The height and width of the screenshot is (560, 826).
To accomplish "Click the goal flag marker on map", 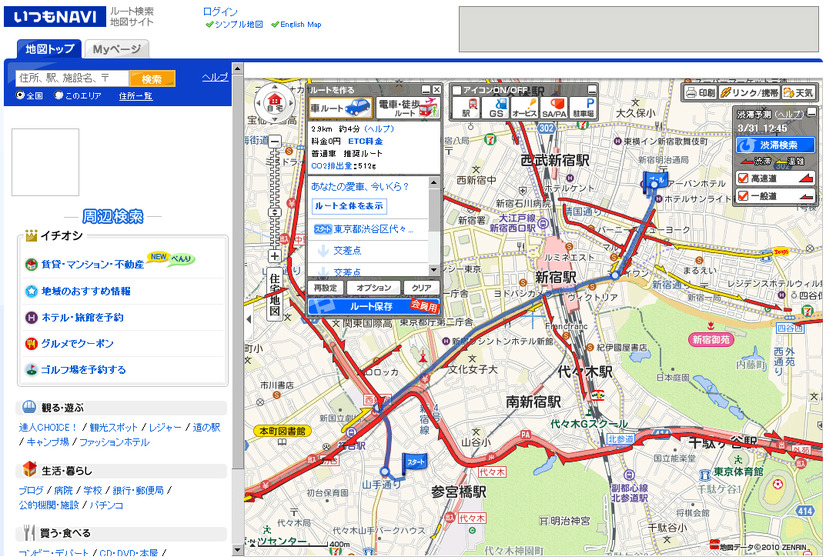I will [655, 181].
